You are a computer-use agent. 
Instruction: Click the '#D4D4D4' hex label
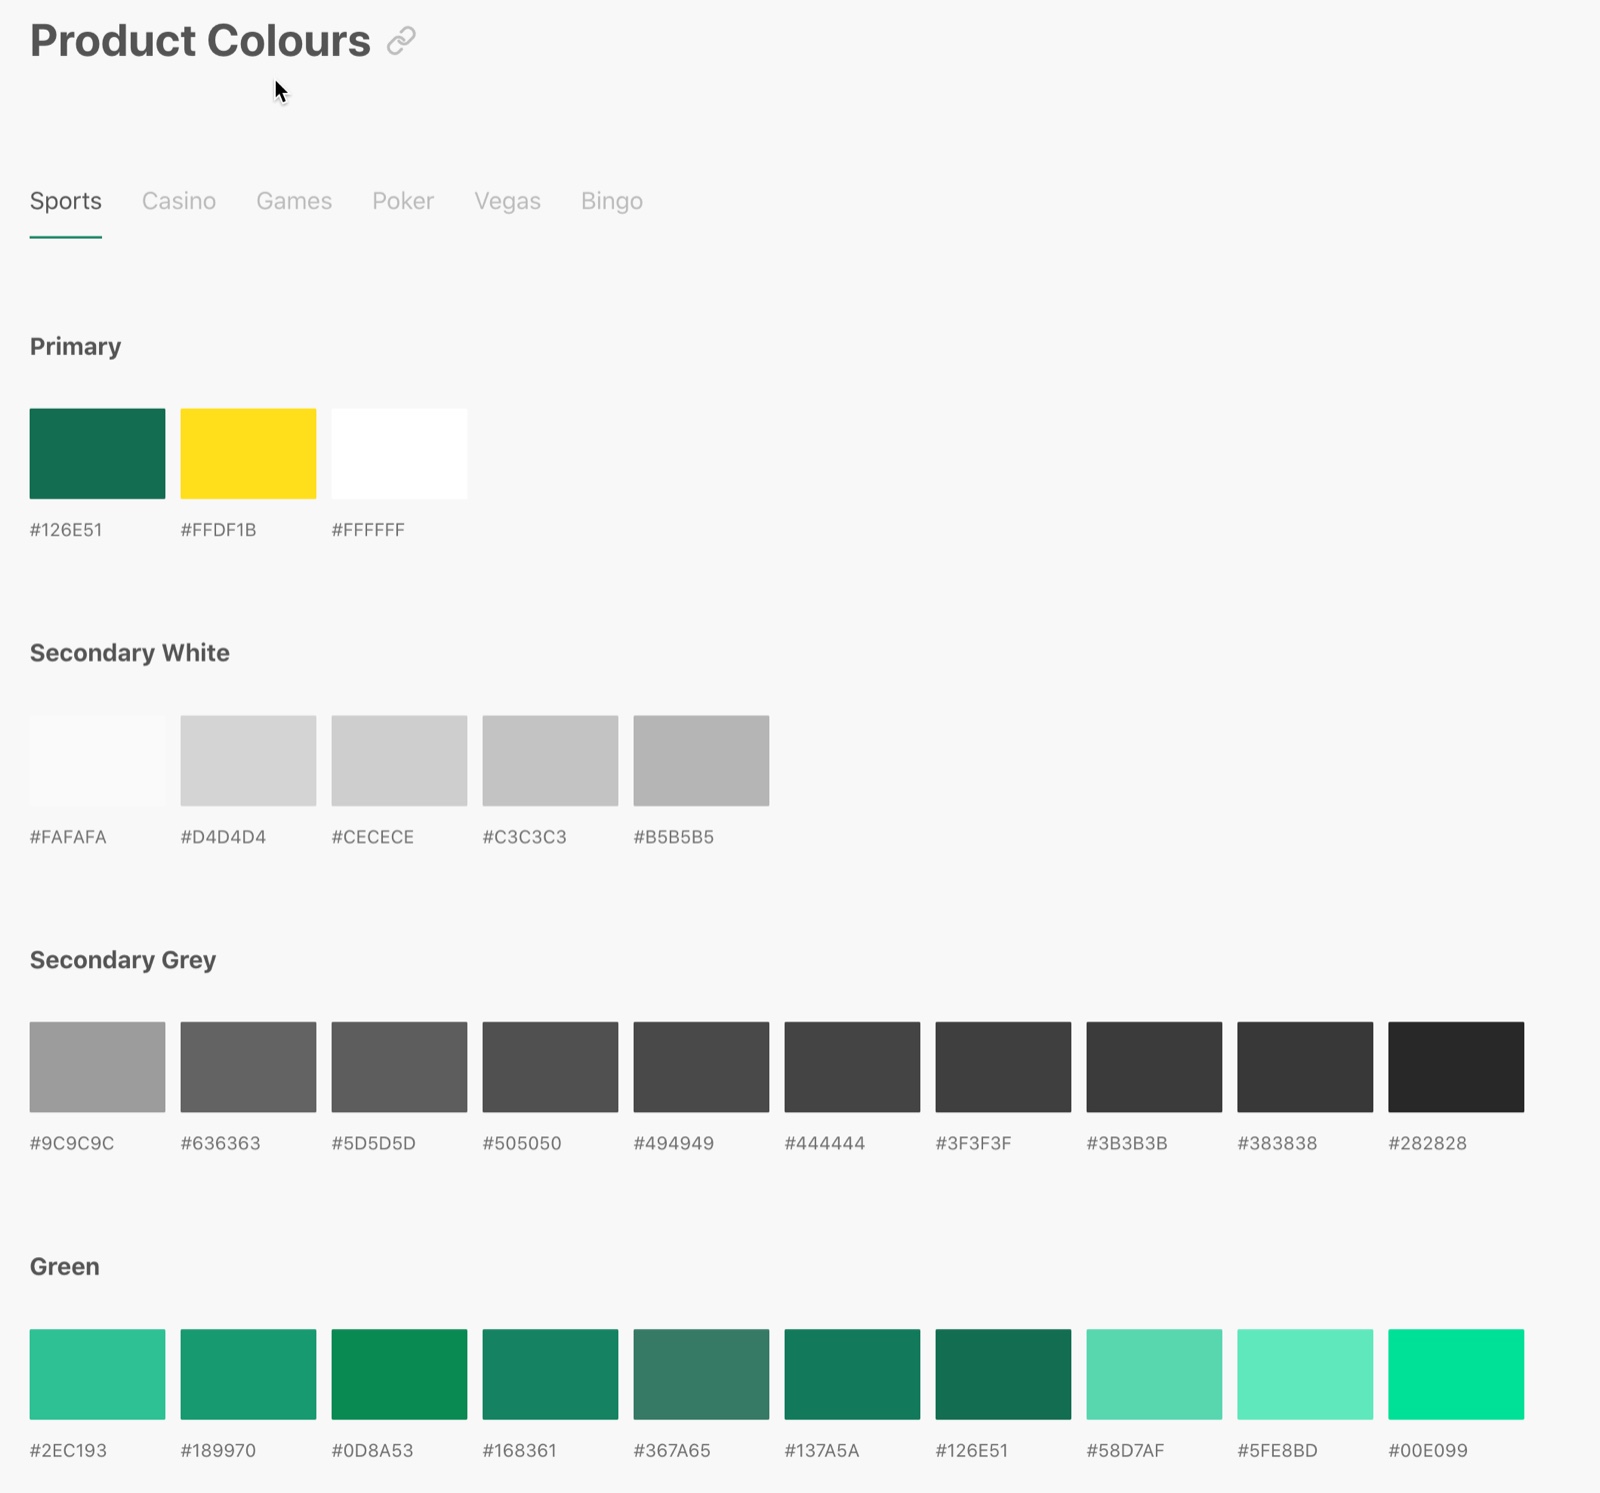(223, 837)
